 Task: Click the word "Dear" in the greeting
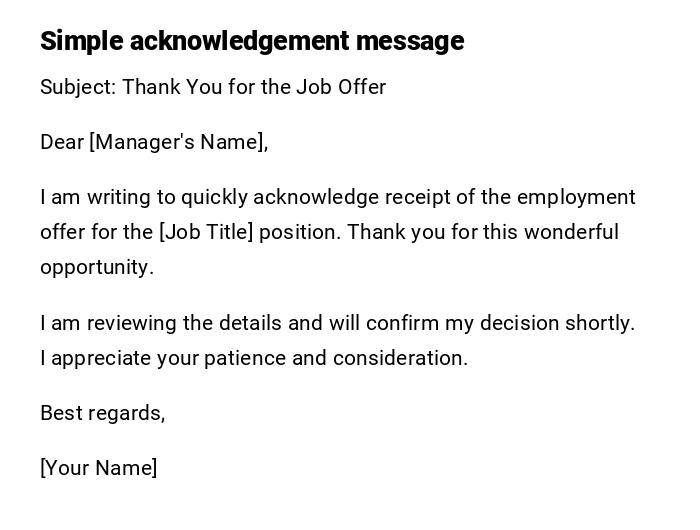click(x=62, y=142)
